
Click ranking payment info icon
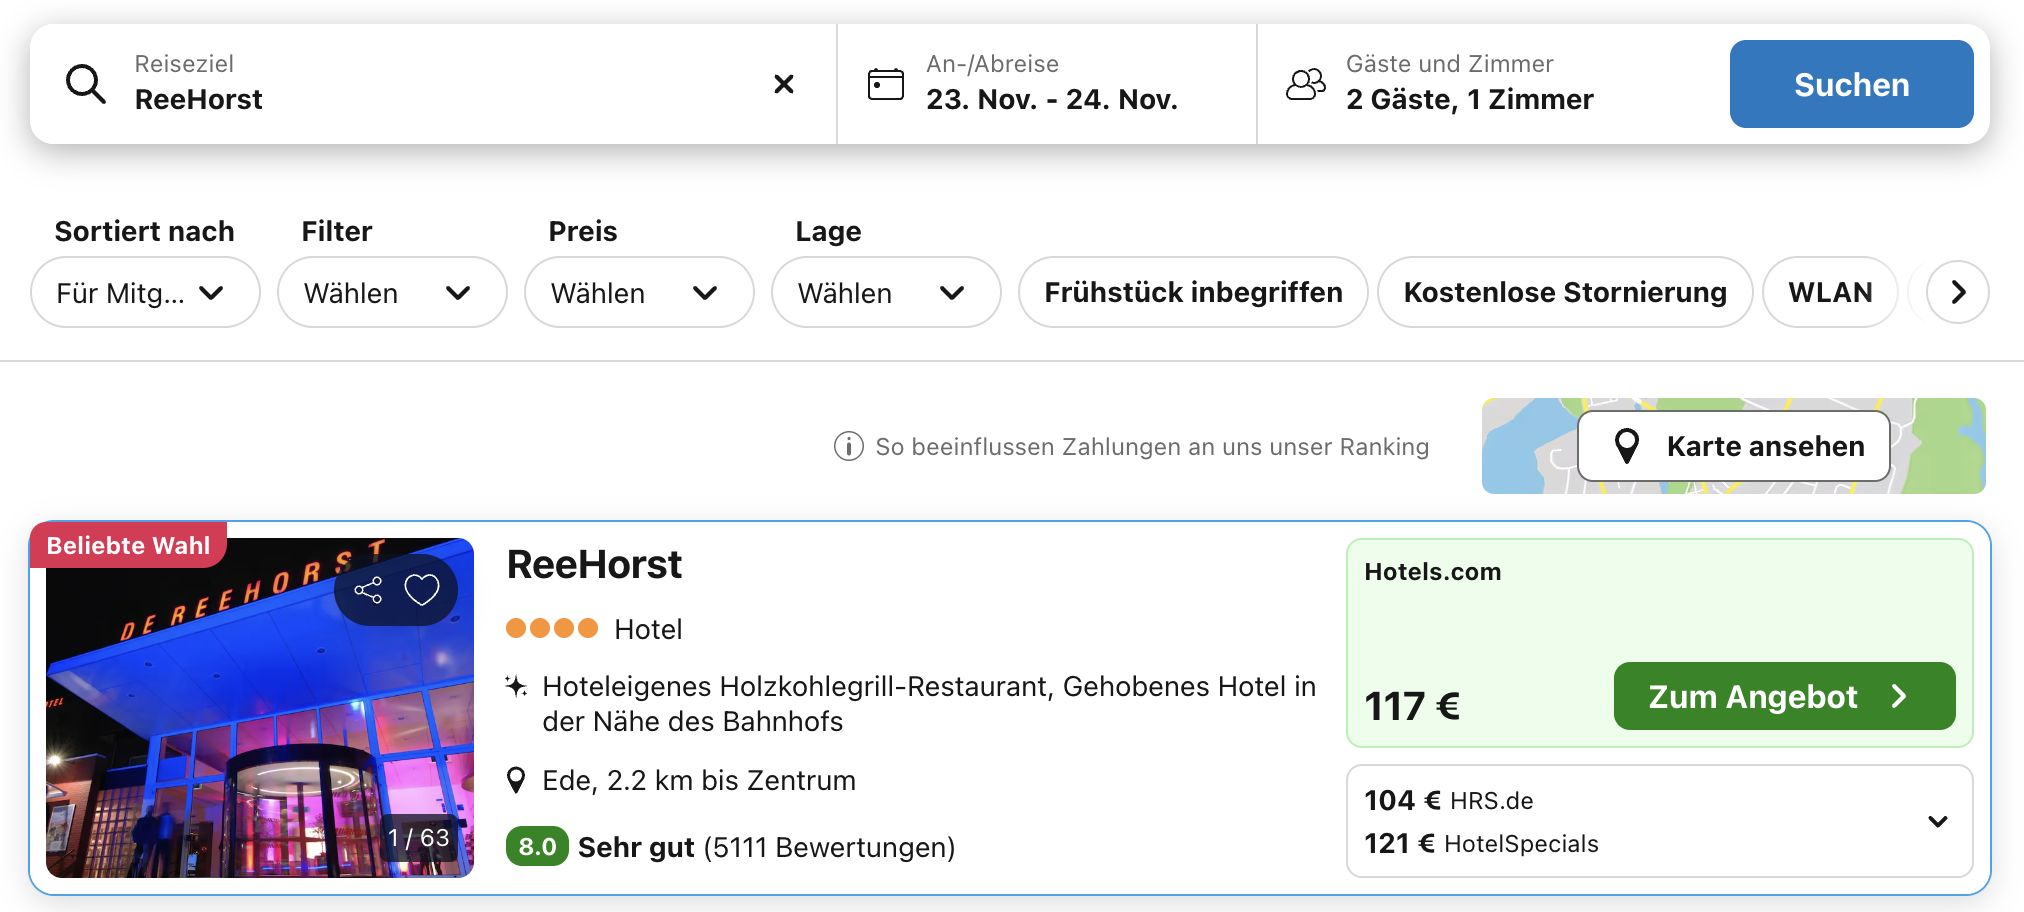848,446
